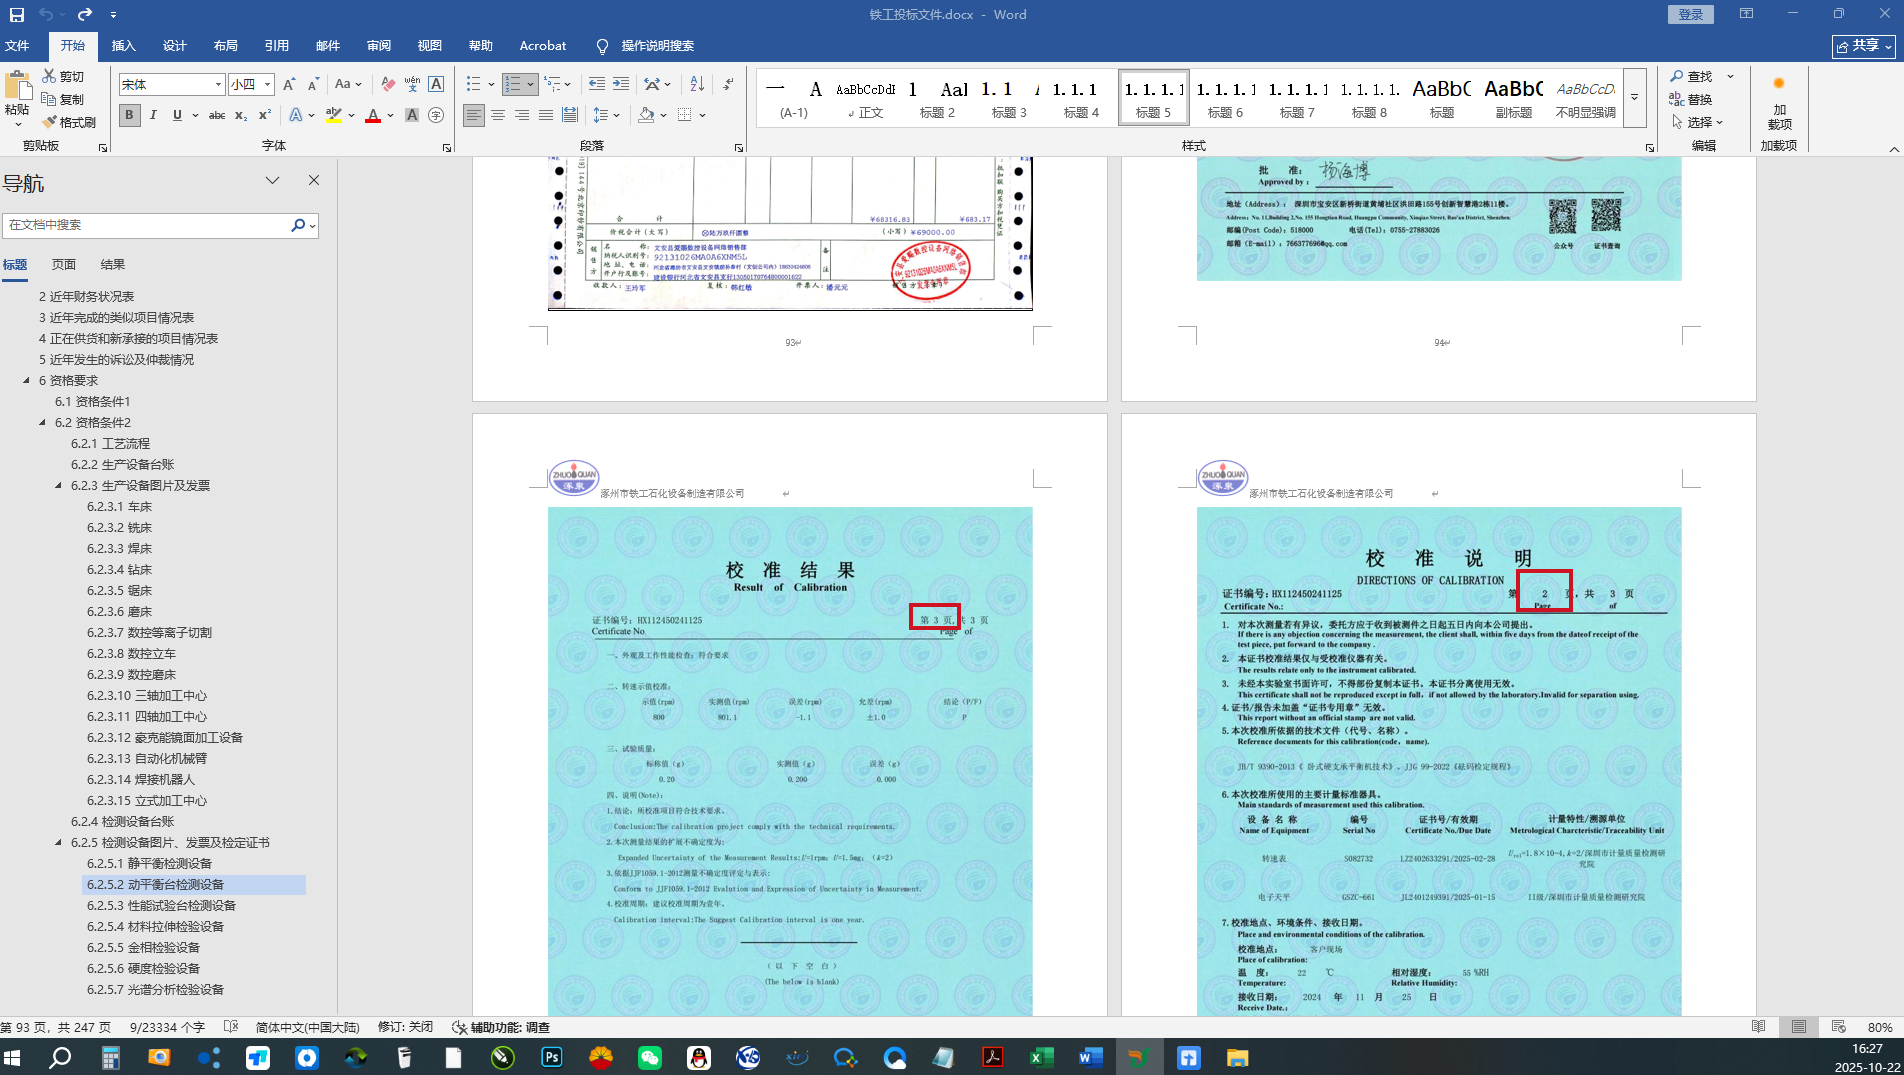Image resolution: width=1904 pixels, height=1075 pixels.
Task: Click the Cut (剪切) scissors button
Action: (x=63, y=76)
